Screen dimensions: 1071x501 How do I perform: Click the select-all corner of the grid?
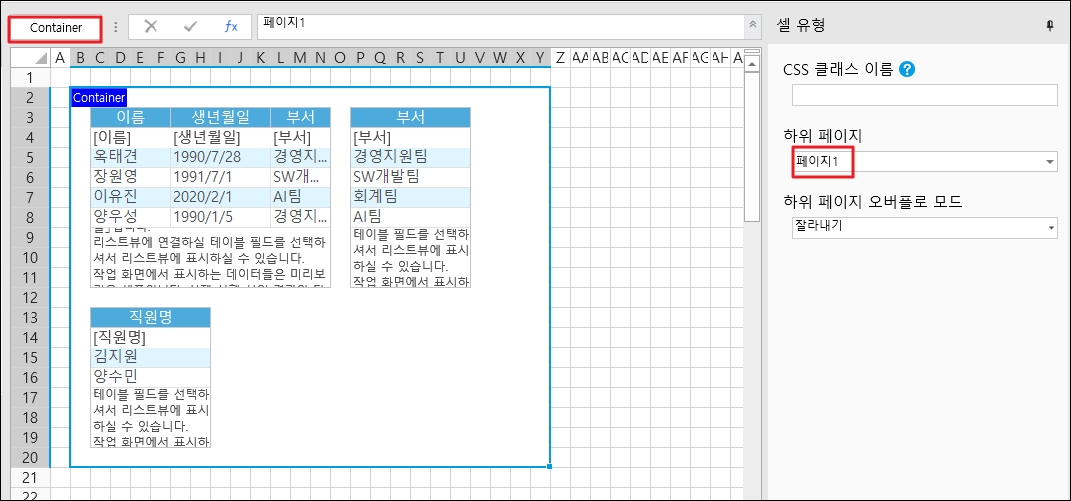[29, 58]
